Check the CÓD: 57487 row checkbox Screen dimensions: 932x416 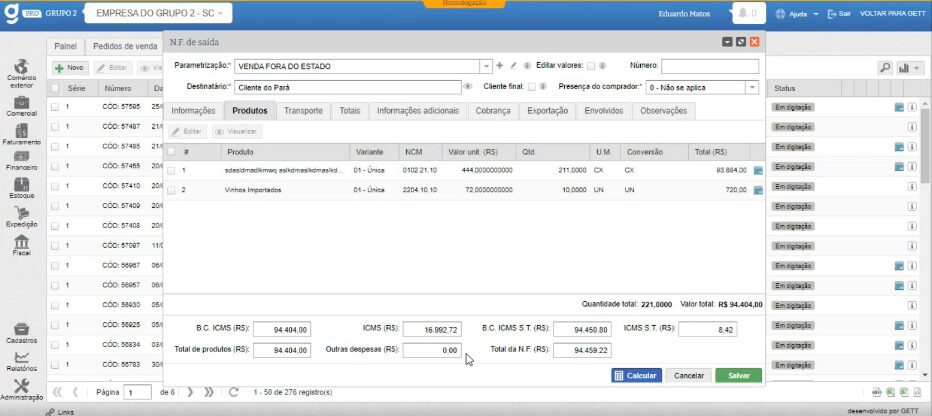55,127
